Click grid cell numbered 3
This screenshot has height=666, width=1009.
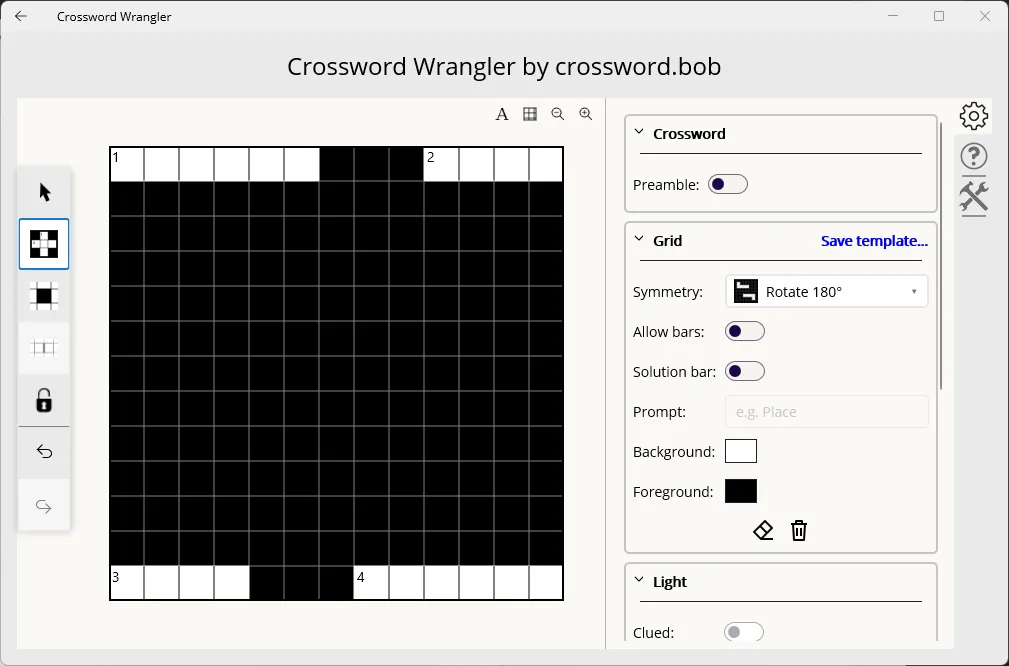click(127, 583)
